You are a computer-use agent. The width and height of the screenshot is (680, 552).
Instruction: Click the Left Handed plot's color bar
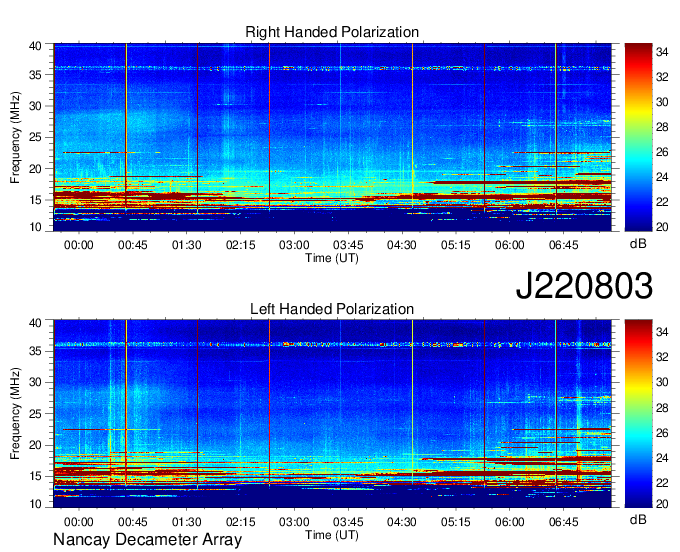[638, 414]
